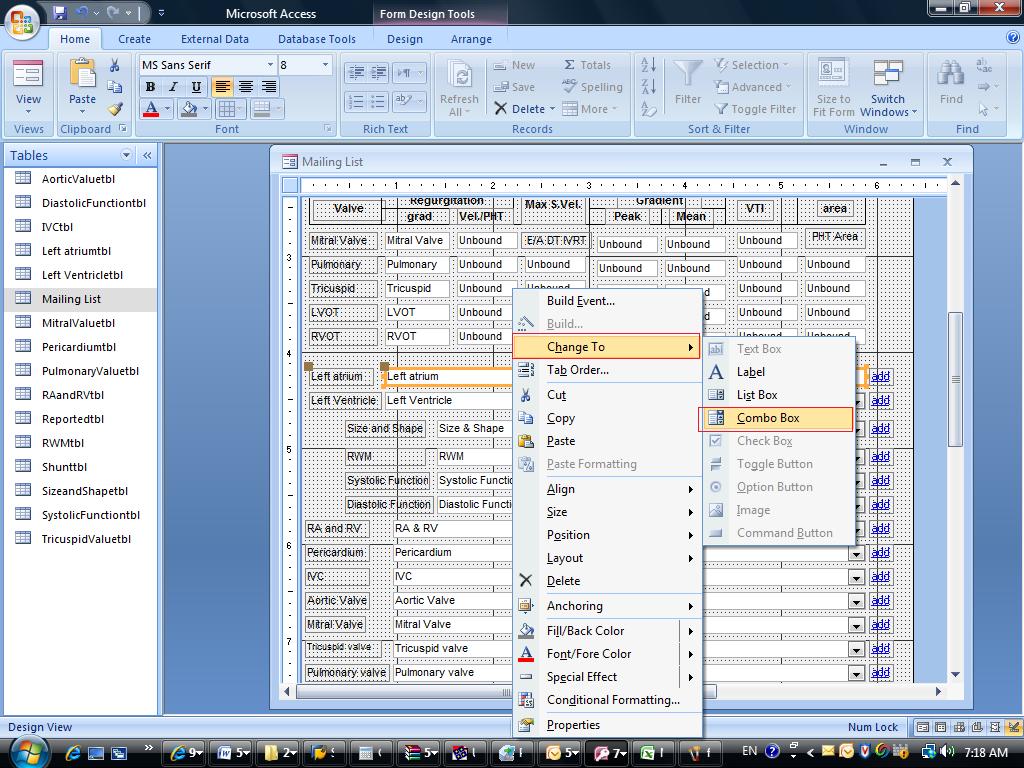Open the Arrange tab

471,39
